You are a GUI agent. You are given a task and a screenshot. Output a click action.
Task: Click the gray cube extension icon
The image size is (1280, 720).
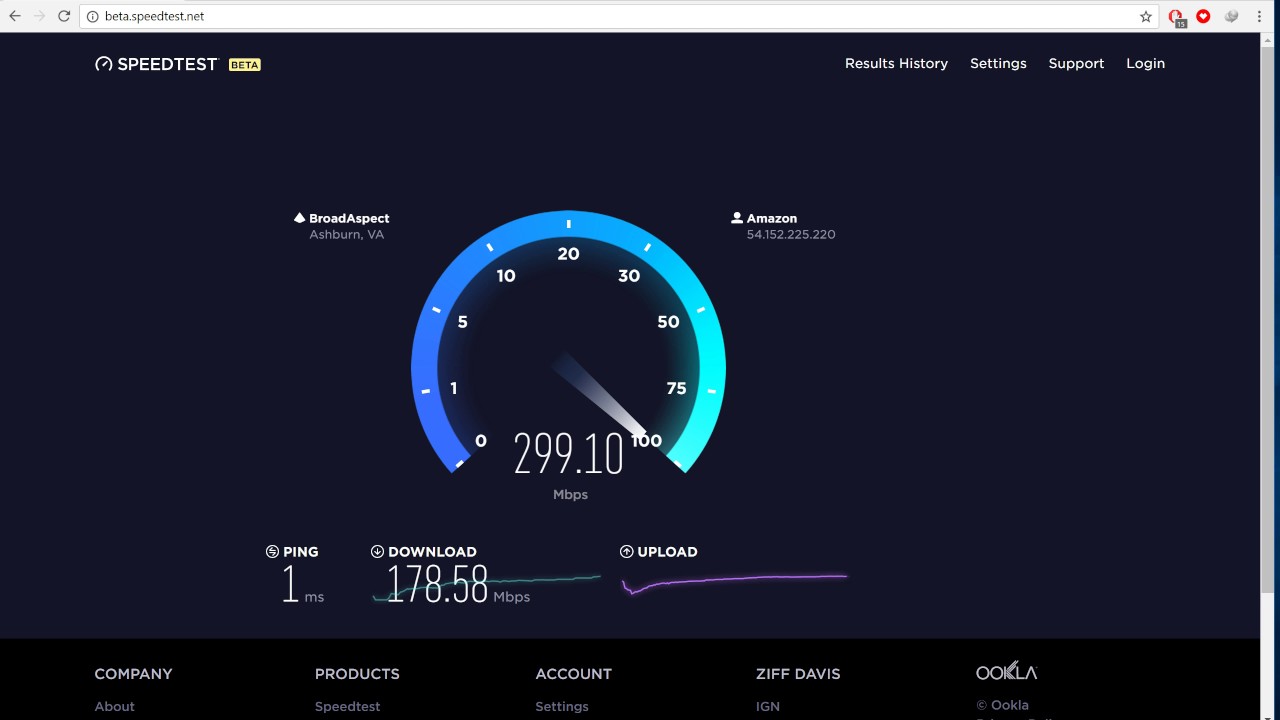[x=1232, y=16]
